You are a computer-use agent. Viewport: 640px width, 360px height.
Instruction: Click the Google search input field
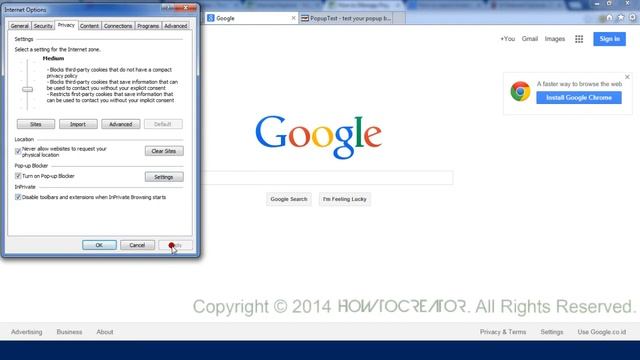click(327, 178)
